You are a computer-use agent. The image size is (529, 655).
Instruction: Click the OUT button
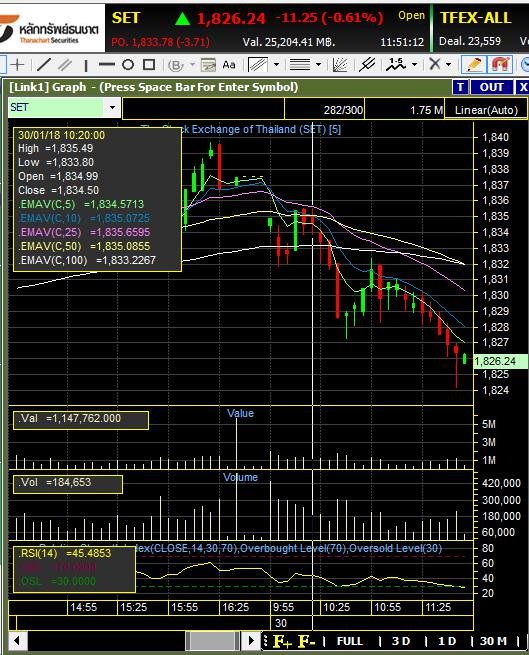pos(491,87)
